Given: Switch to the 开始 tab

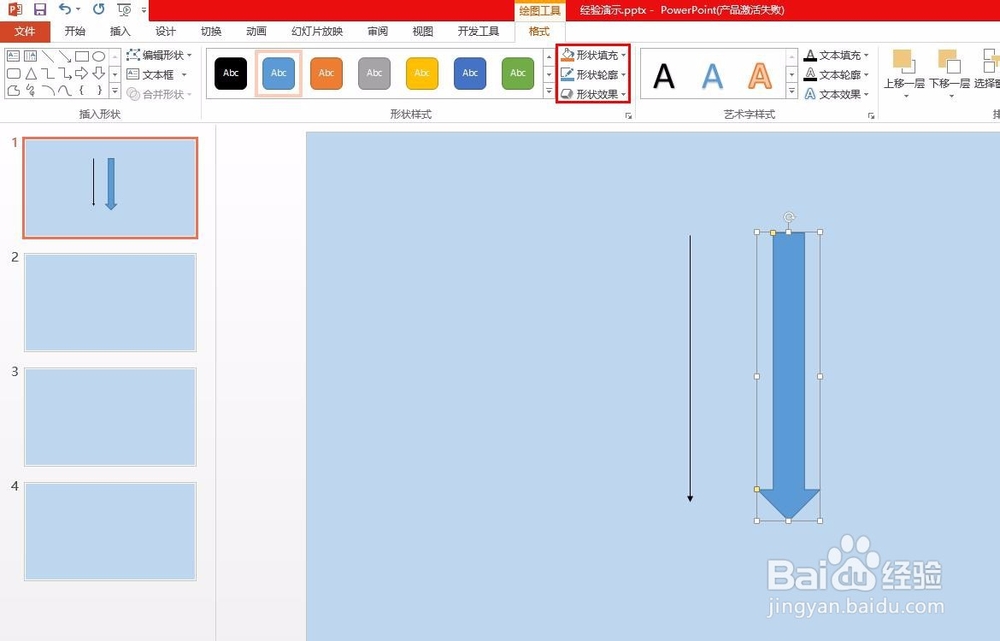Looking at the screenshot, I should [75, 31].
